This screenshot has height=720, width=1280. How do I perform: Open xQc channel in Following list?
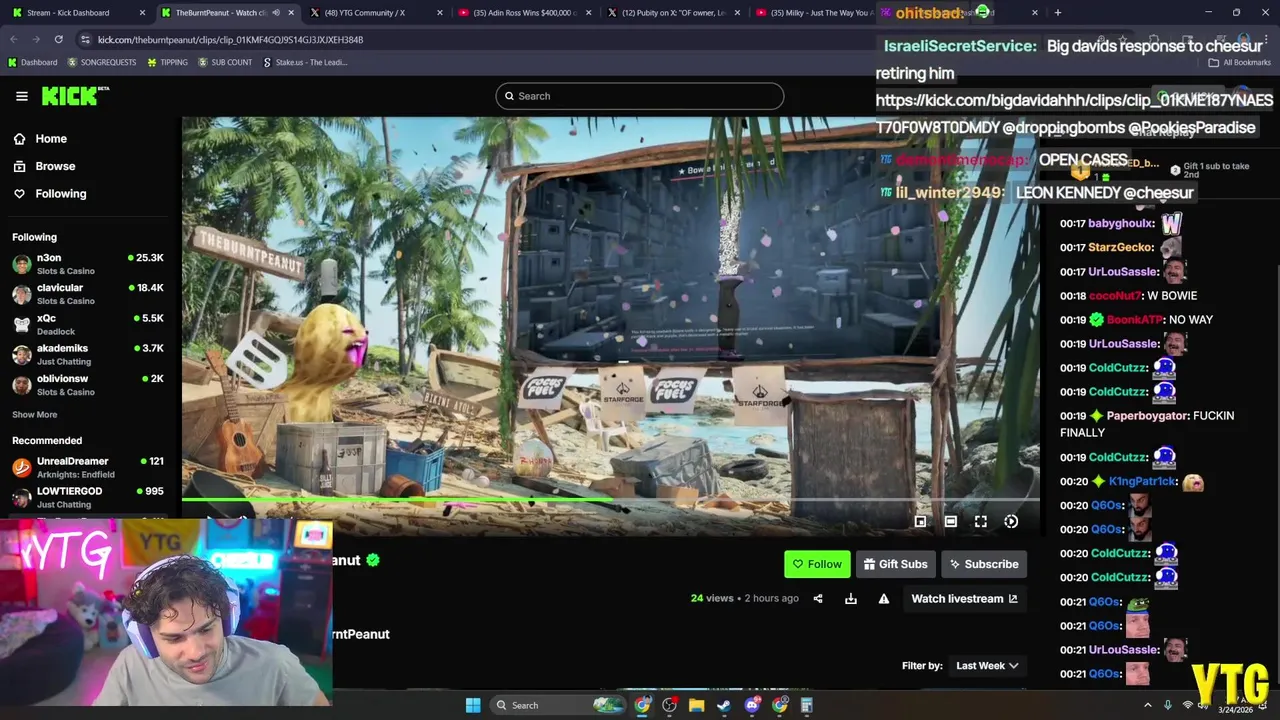(88, 324)
